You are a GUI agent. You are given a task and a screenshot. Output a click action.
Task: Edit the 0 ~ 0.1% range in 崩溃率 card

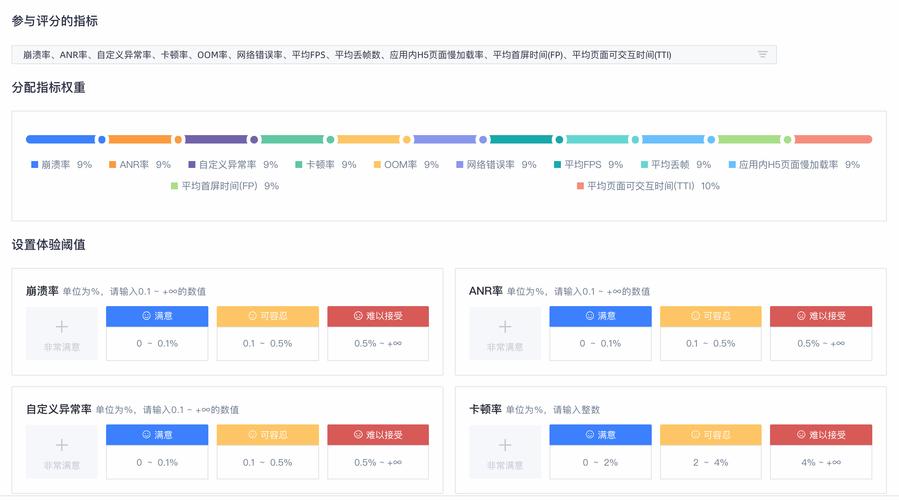pos(157,343)
